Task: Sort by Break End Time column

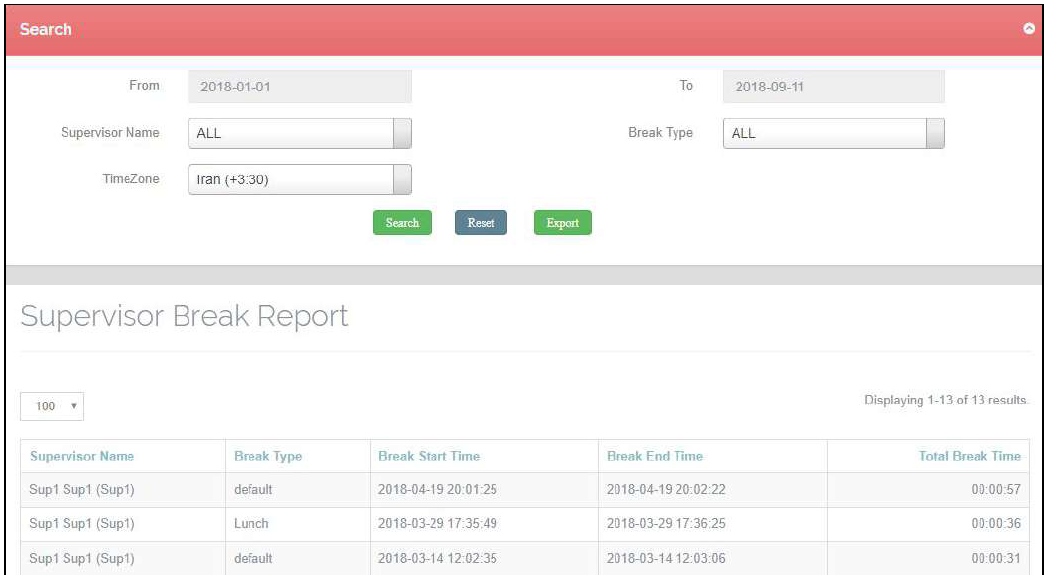Action: (x=655, y=456)
